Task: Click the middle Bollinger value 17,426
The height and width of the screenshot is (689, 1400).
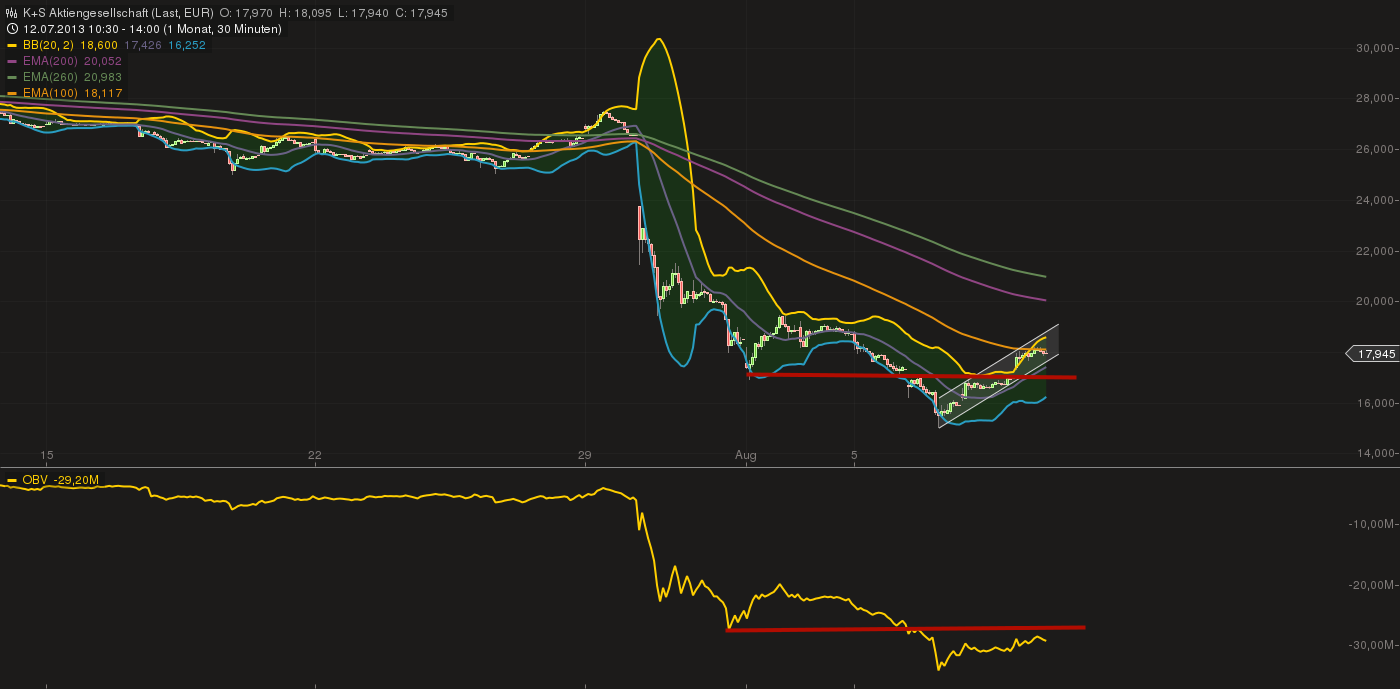Action: click(143, 45)
